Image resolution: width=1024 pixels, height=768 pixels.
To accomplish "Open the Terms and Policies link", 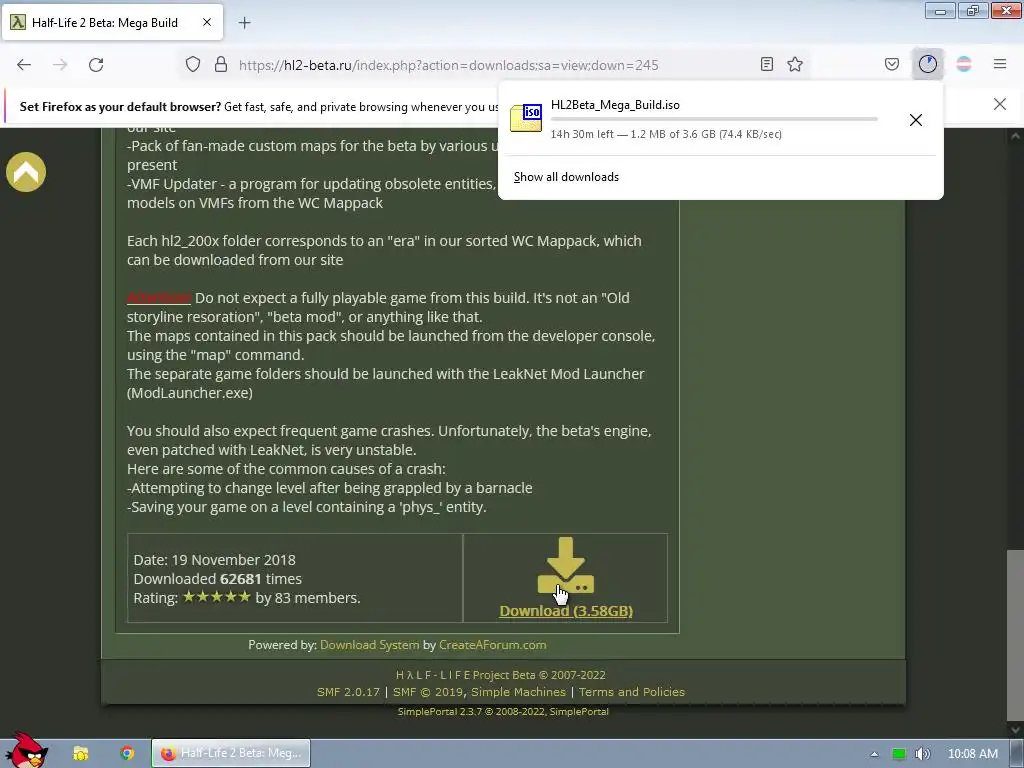I will (632, 692).
